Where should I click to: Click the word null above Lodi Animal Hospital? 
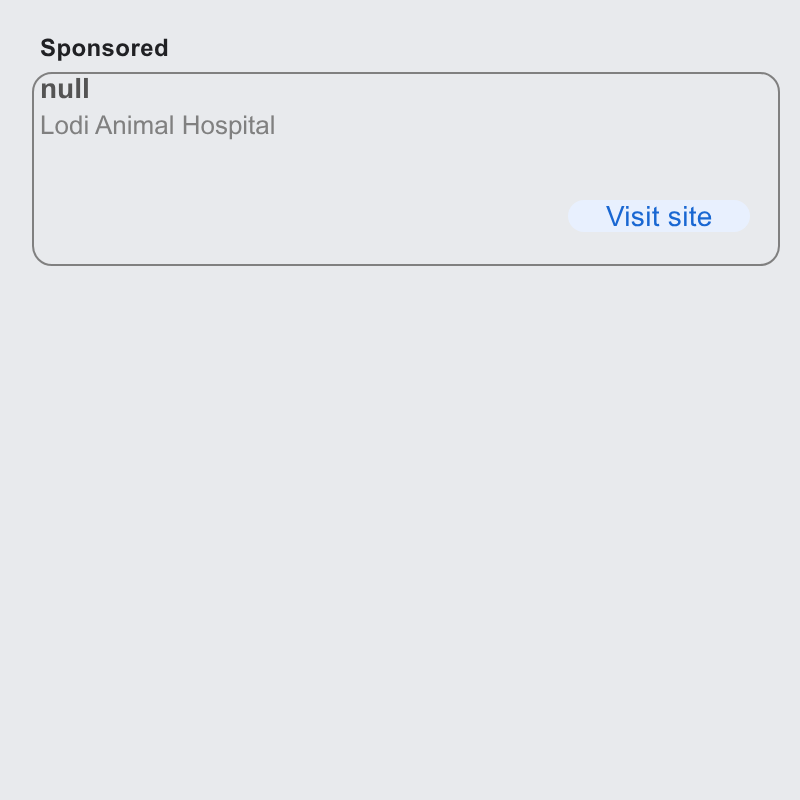65,89
